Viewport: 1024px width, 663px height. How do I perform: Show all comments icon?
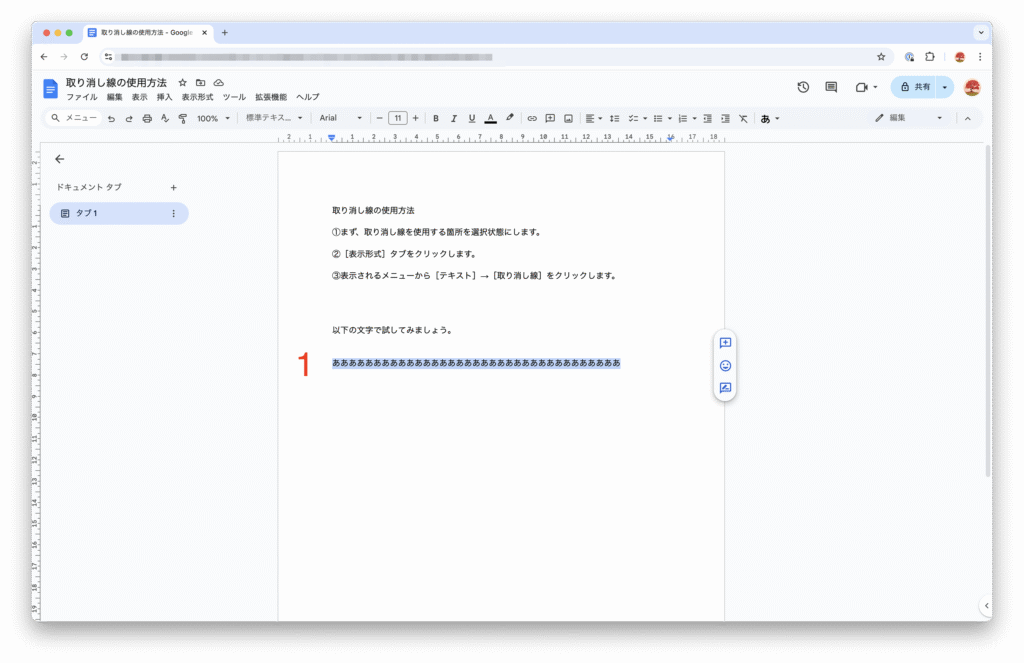point(831,87)
